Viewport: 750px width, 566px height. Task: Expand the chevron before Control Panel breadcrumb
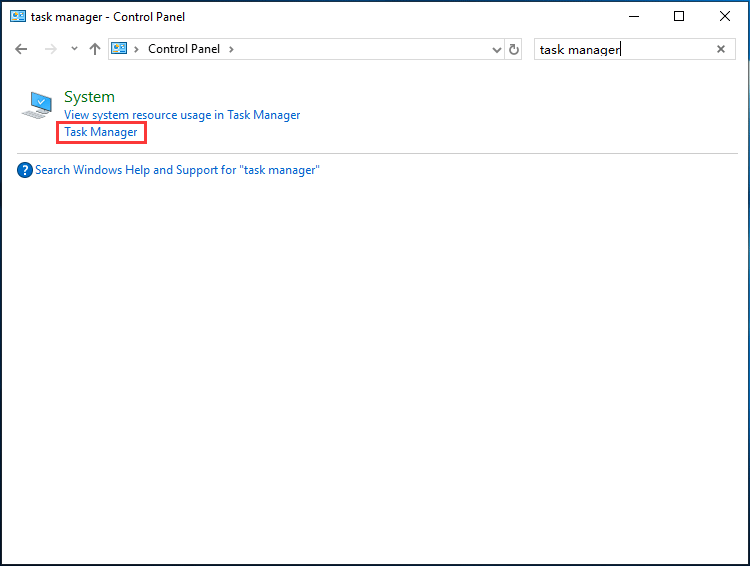136,49
